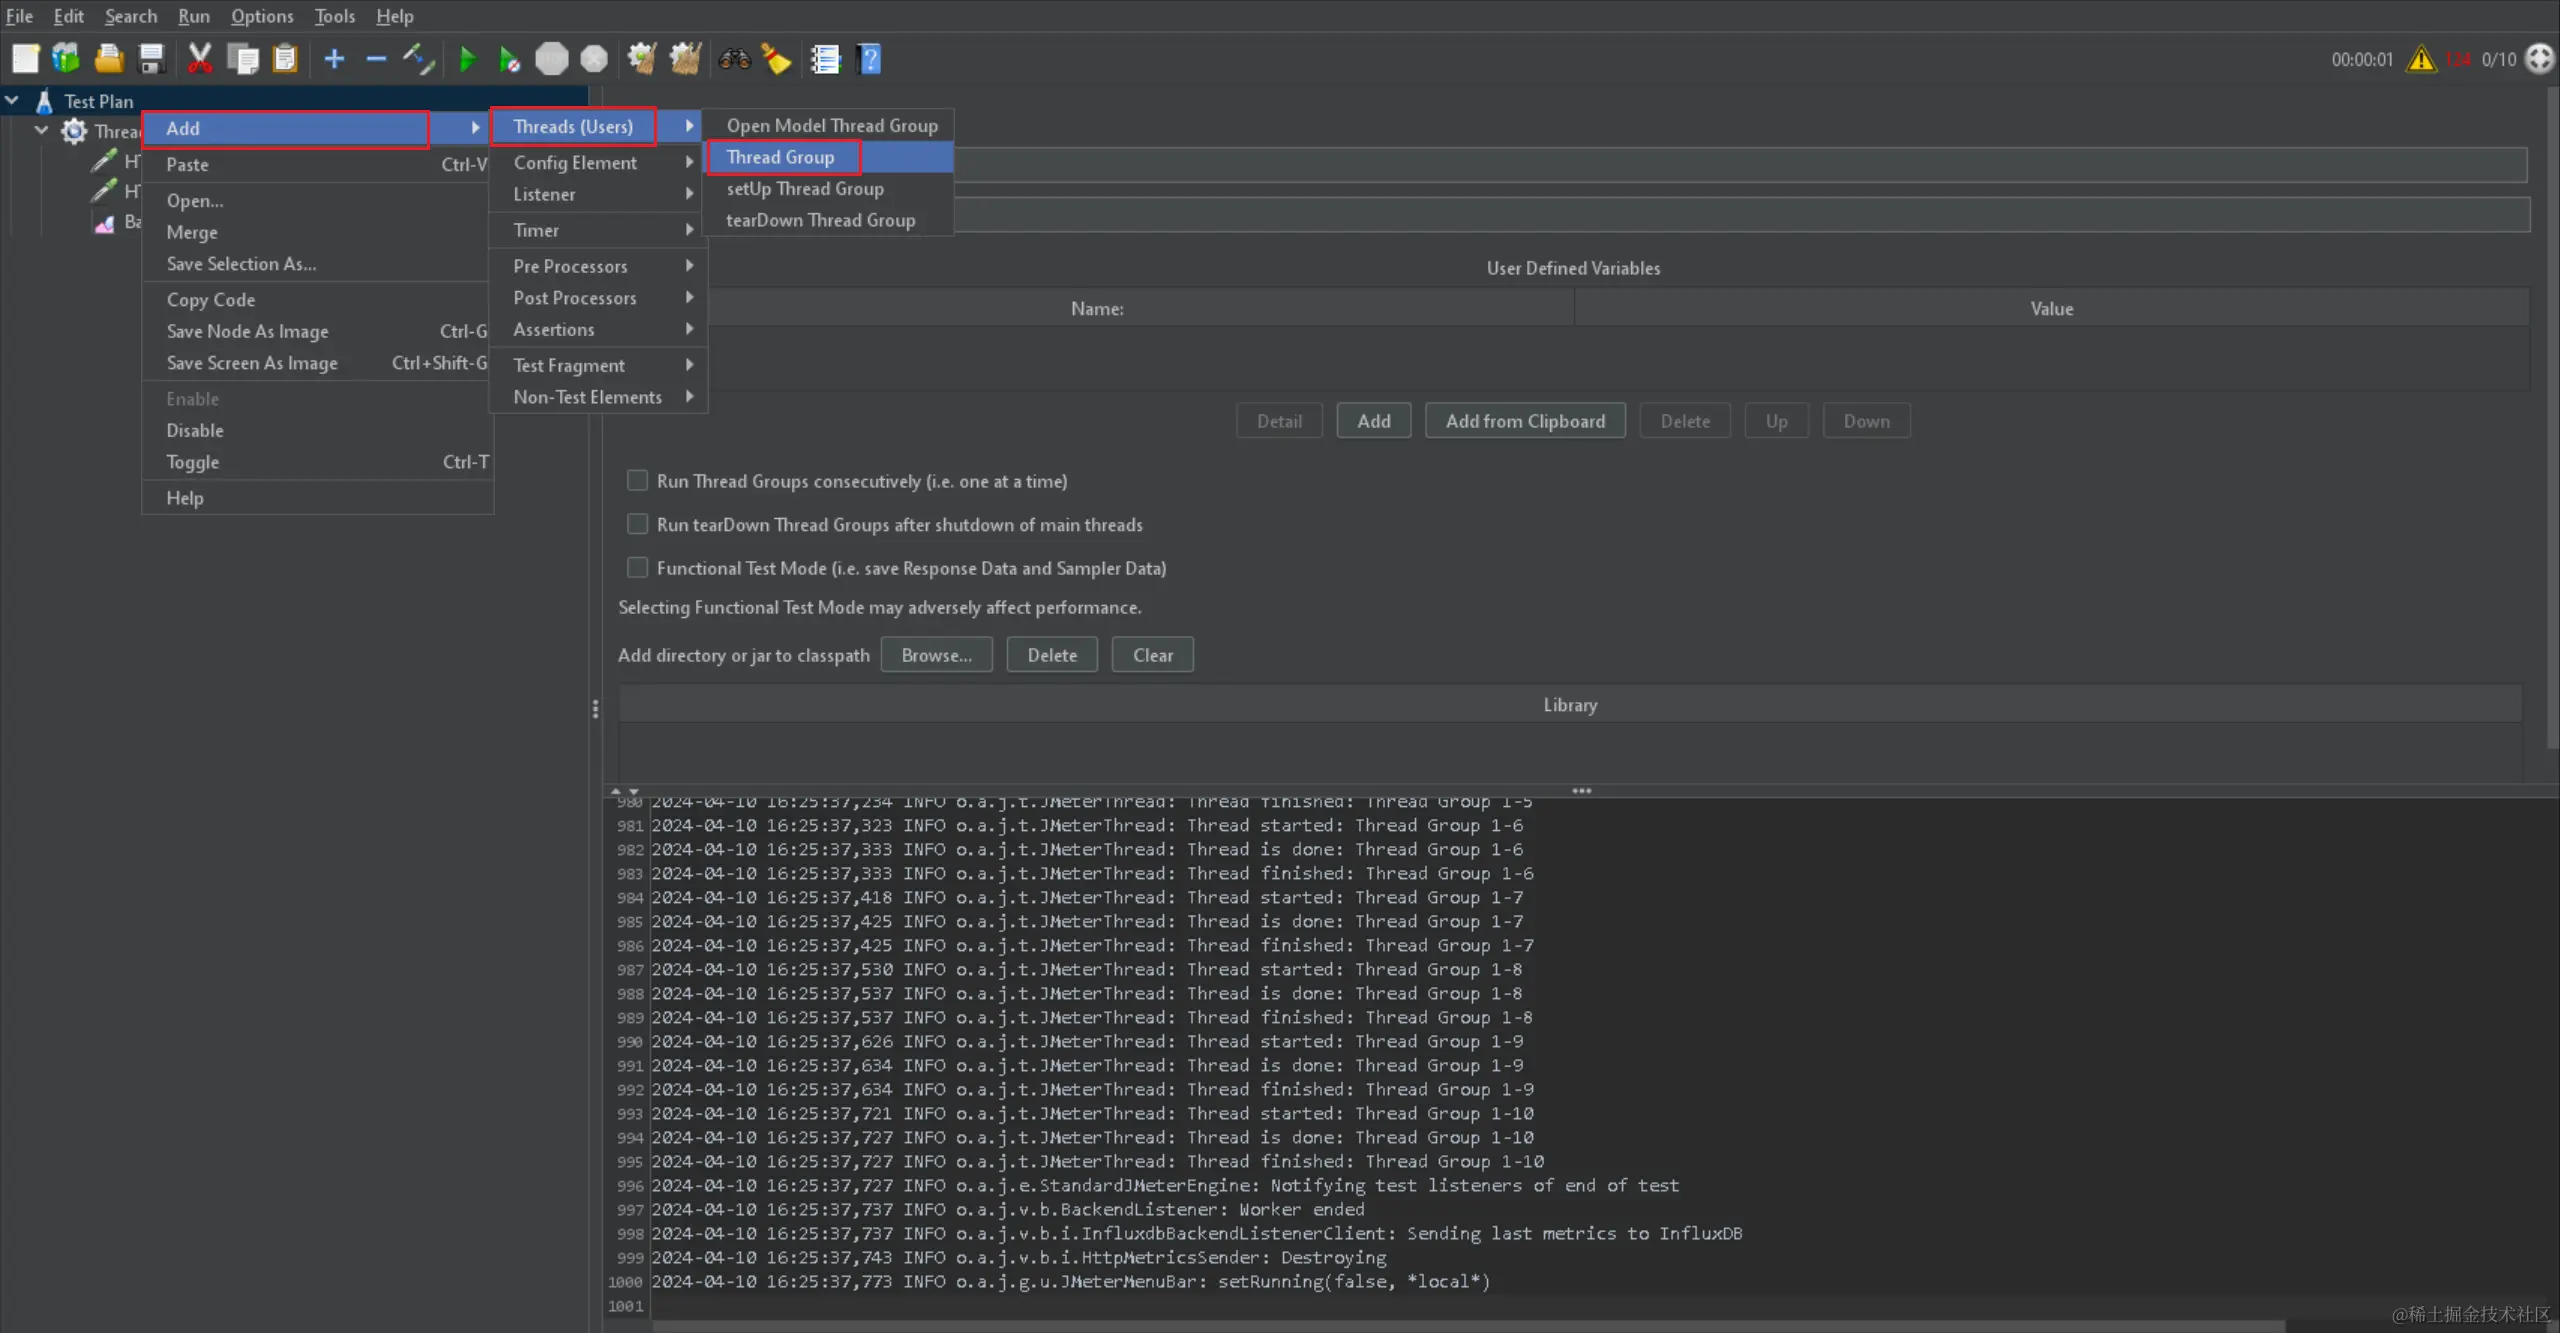Start the test with green play icon

467,59
